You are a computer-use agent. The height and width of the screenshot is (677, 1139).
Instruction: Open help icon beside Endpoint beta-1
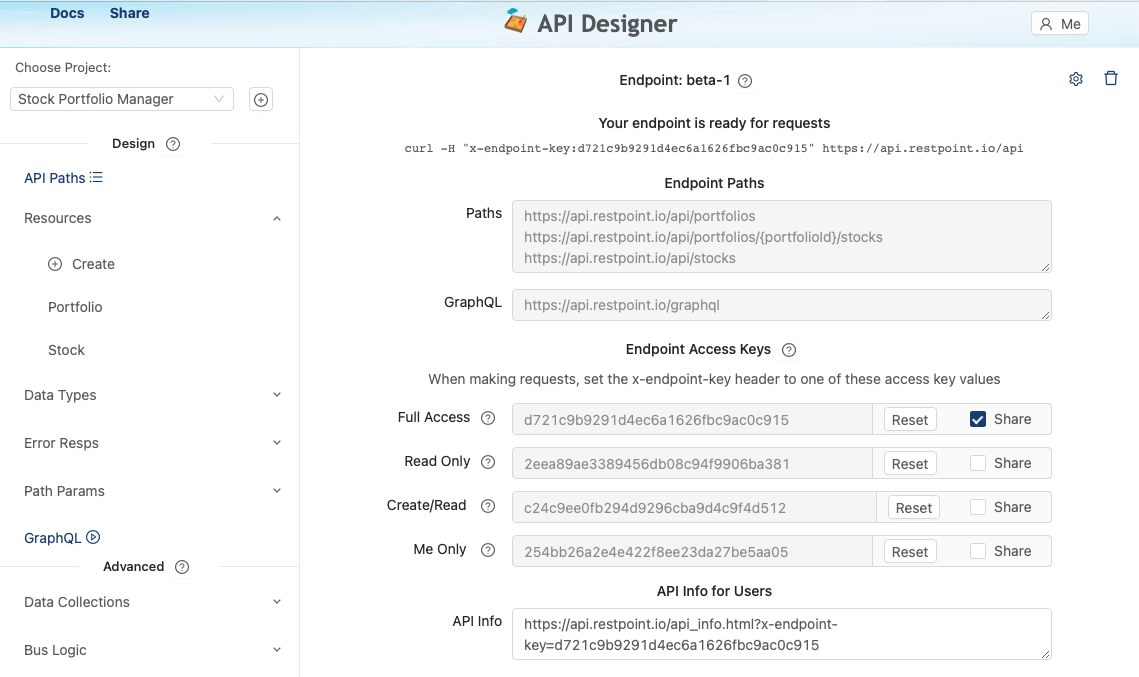point(745,81)
